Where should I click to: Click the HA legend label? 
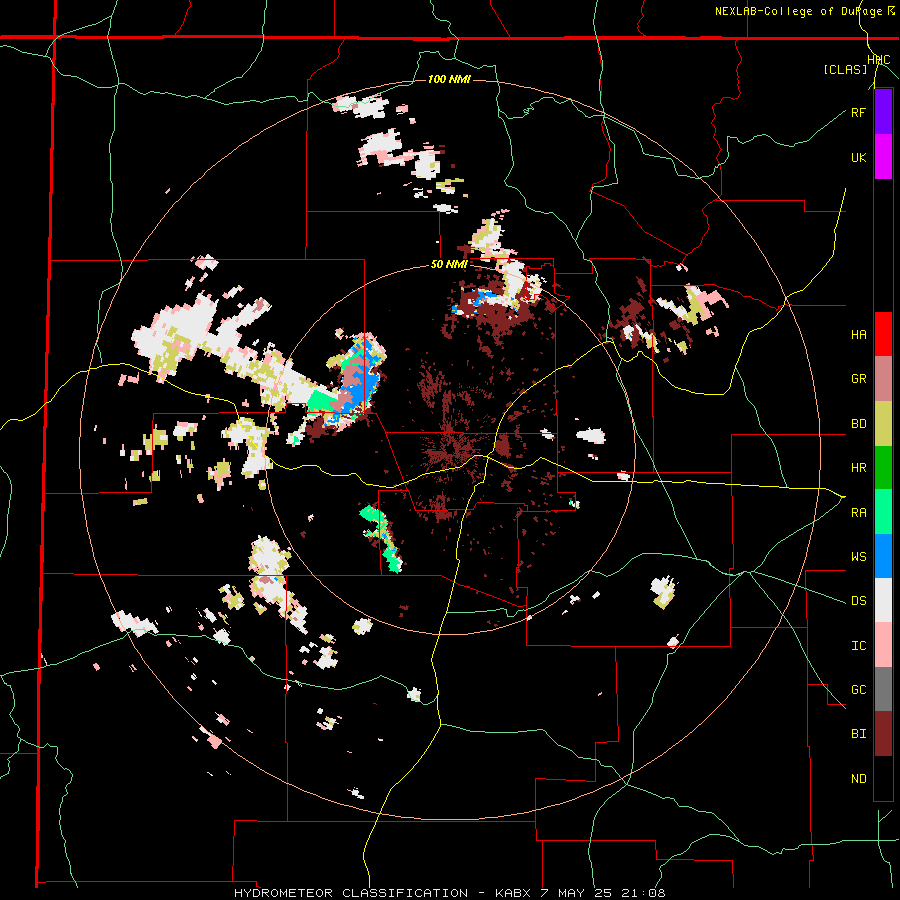858,334
